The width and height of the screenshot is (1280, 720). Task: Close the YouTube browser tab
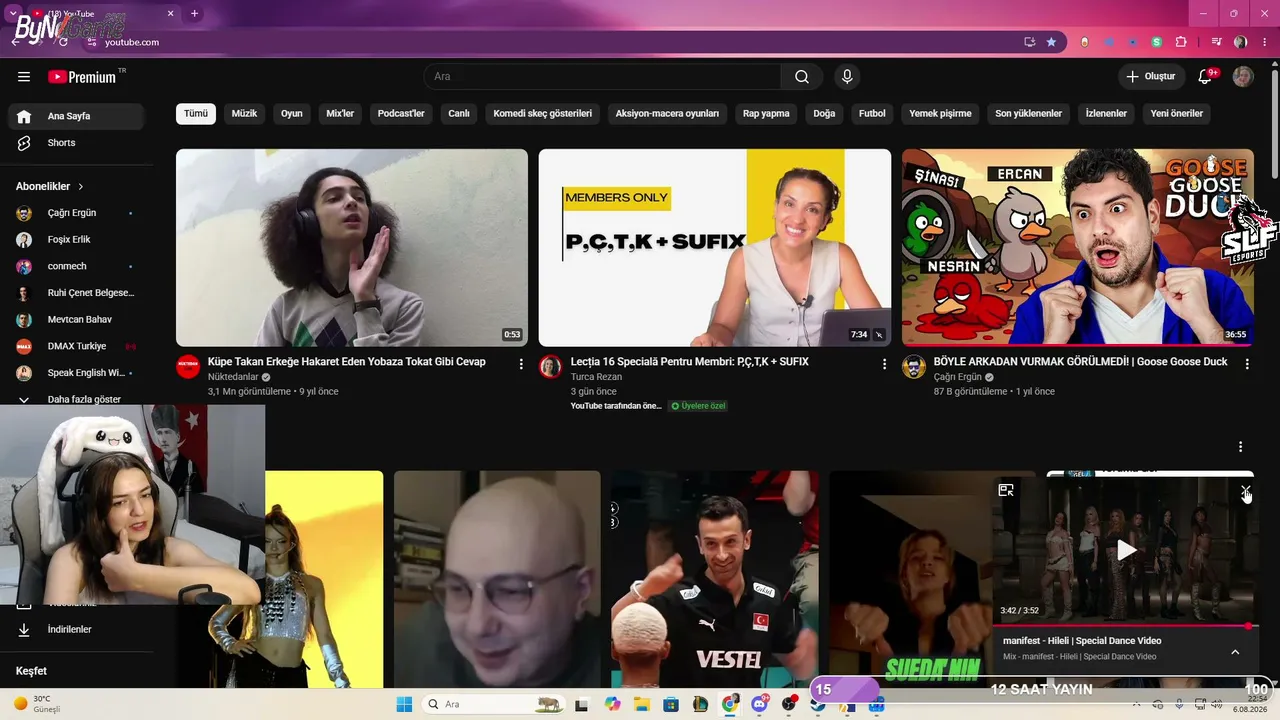pyautogui.click(x=171, y=13)
